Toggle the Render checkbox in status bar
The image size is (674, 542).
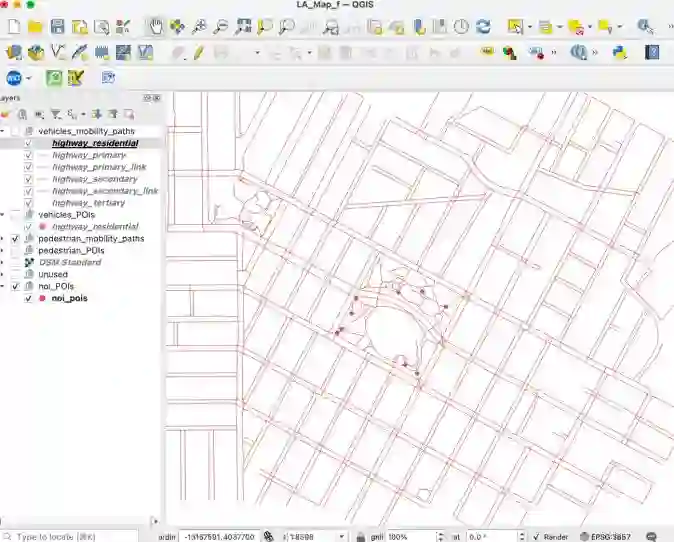537,537
